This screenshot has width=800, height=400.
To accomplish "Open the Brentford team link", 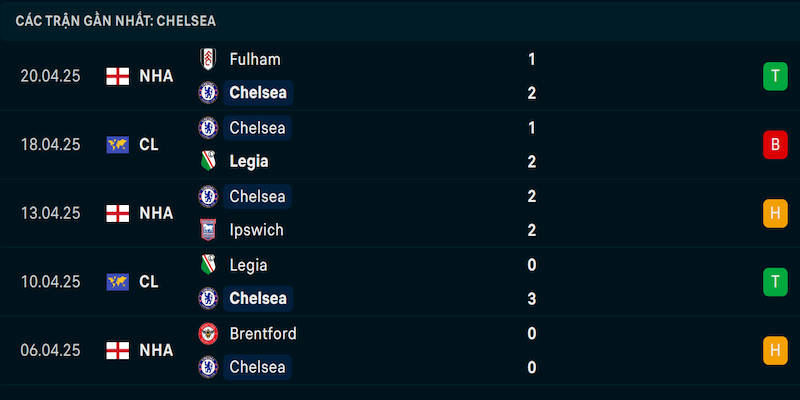I will (263, 334).
